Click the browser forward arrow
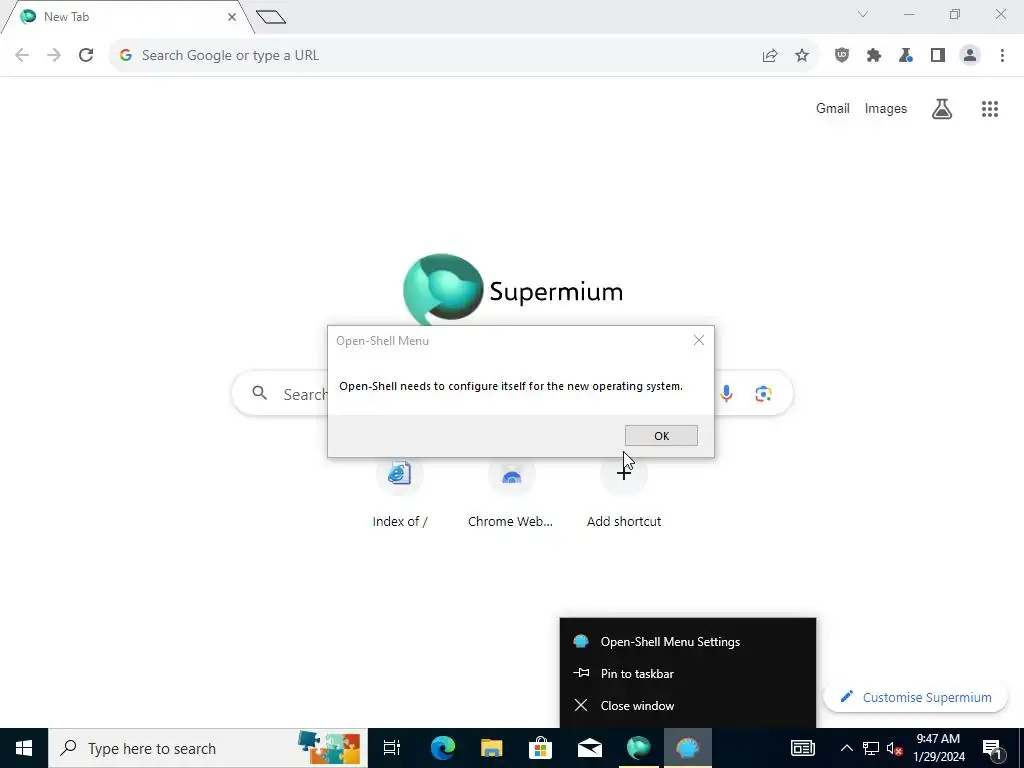This screenshot has height=768, width=1024. (54, 56)
